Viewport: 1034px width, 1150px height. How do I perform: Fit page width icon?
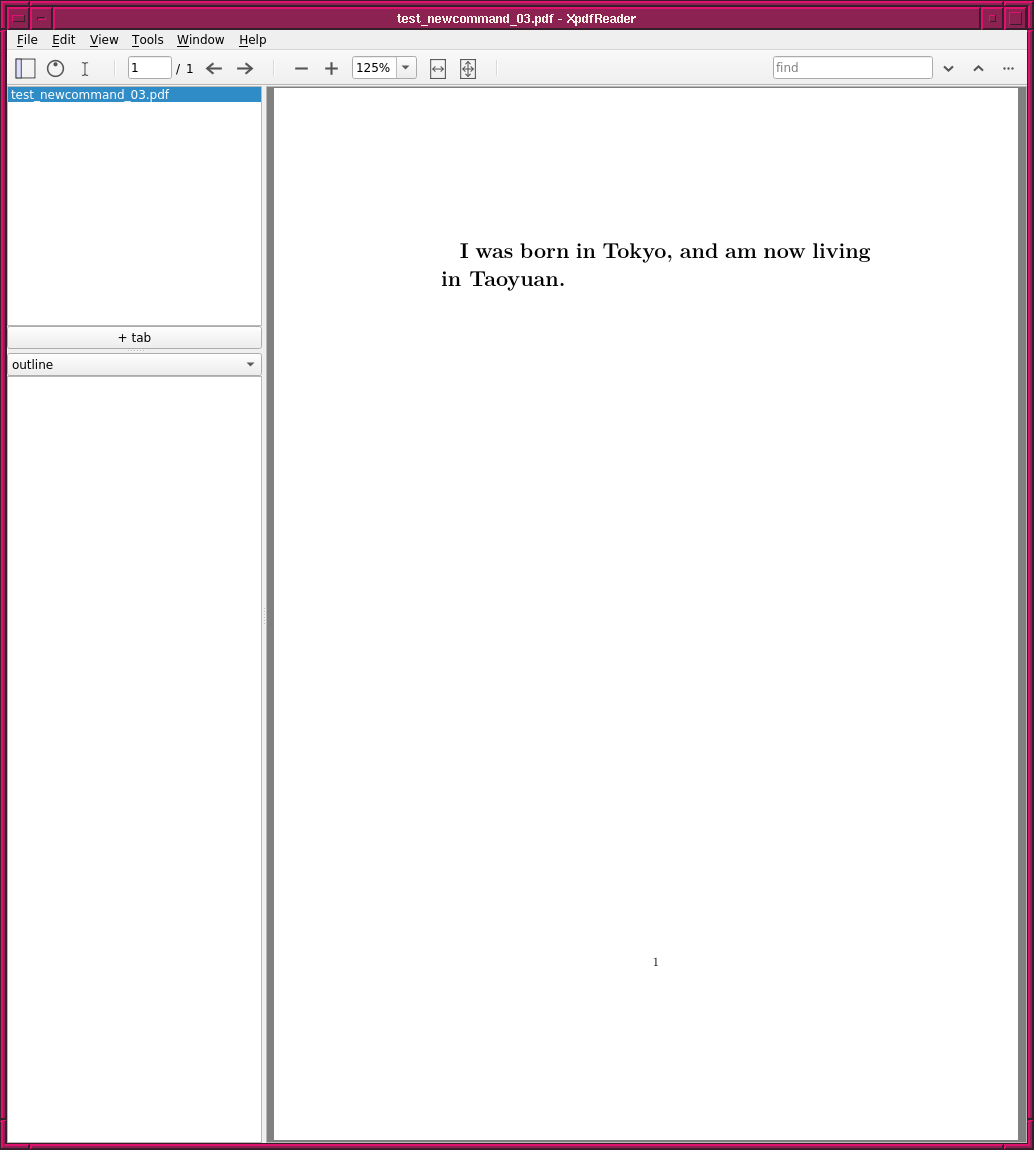tap(438, 68)
